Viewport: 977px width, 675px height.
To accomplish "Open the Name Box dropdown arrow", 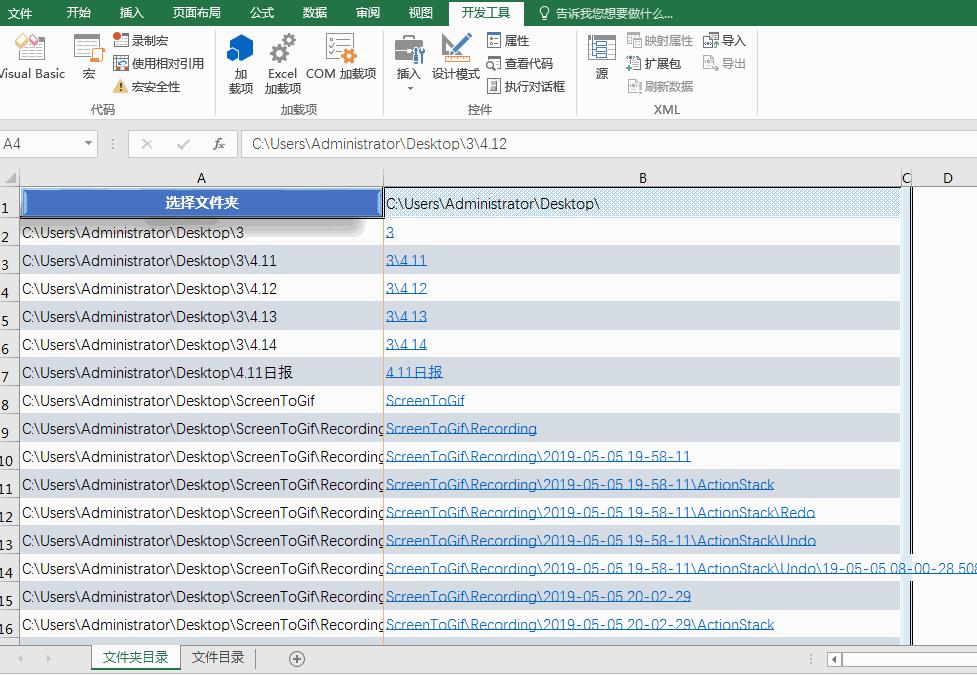I will (x=89, y=144).
